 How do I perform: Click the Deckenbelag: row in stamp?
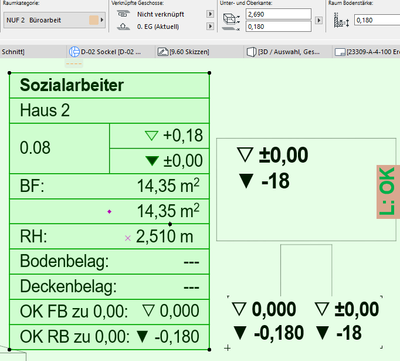pos(109,287)
